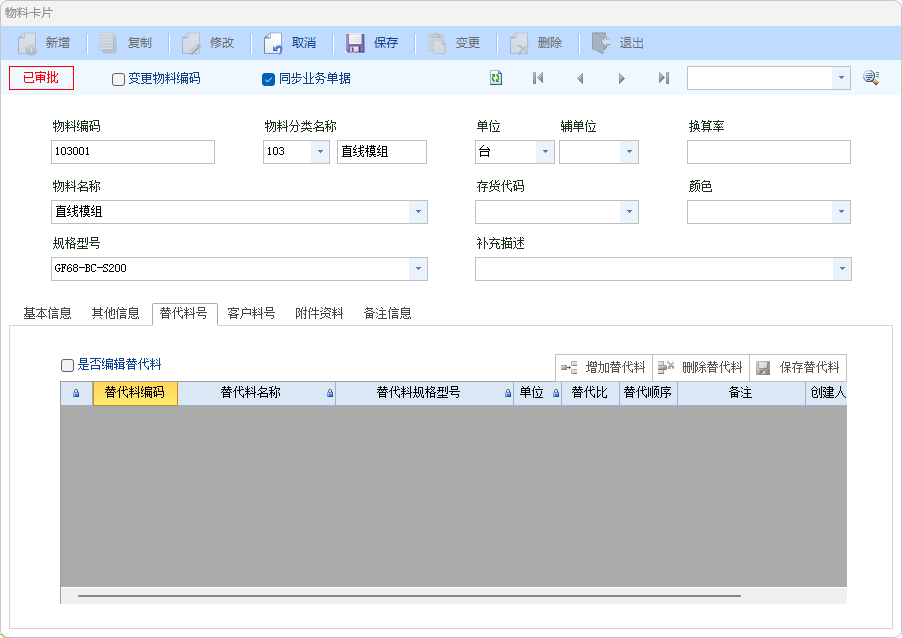This screenshot has height=638, width=902.
Task: Open the 补充描述 dropdown
Action: [842, 269]
